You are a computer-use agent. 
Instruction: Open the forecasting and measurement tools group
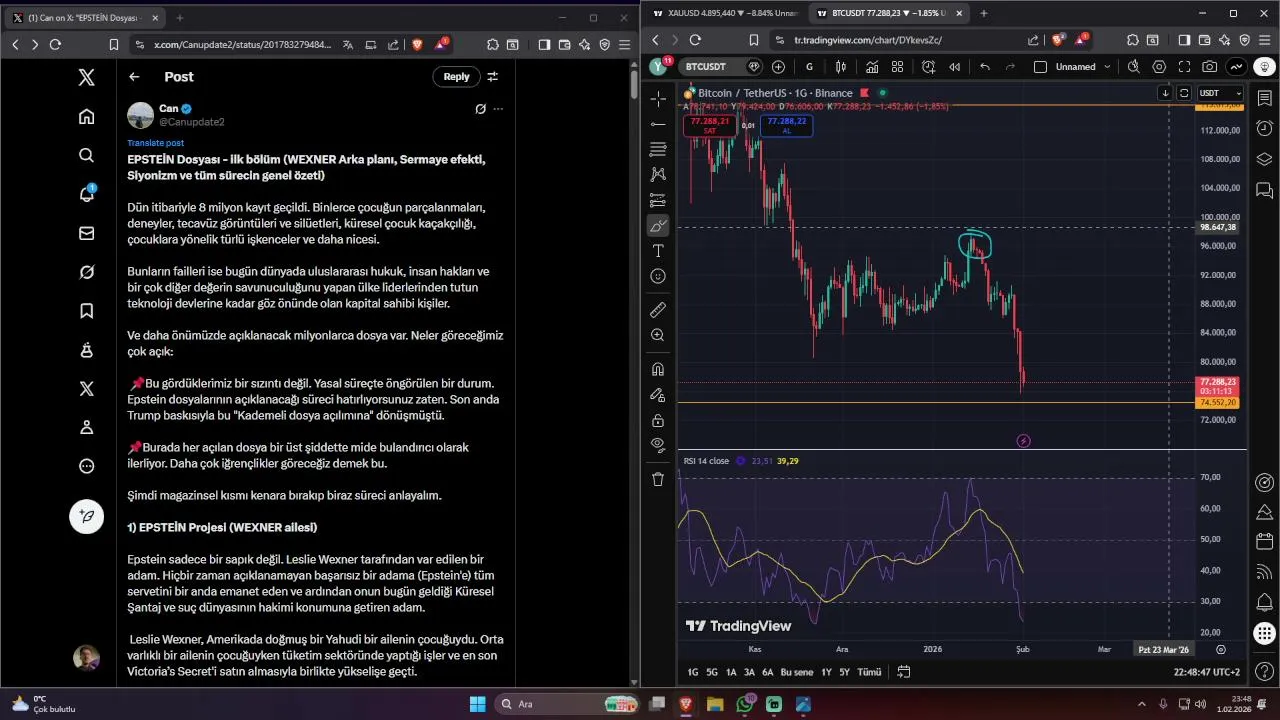tap(658, 200)
